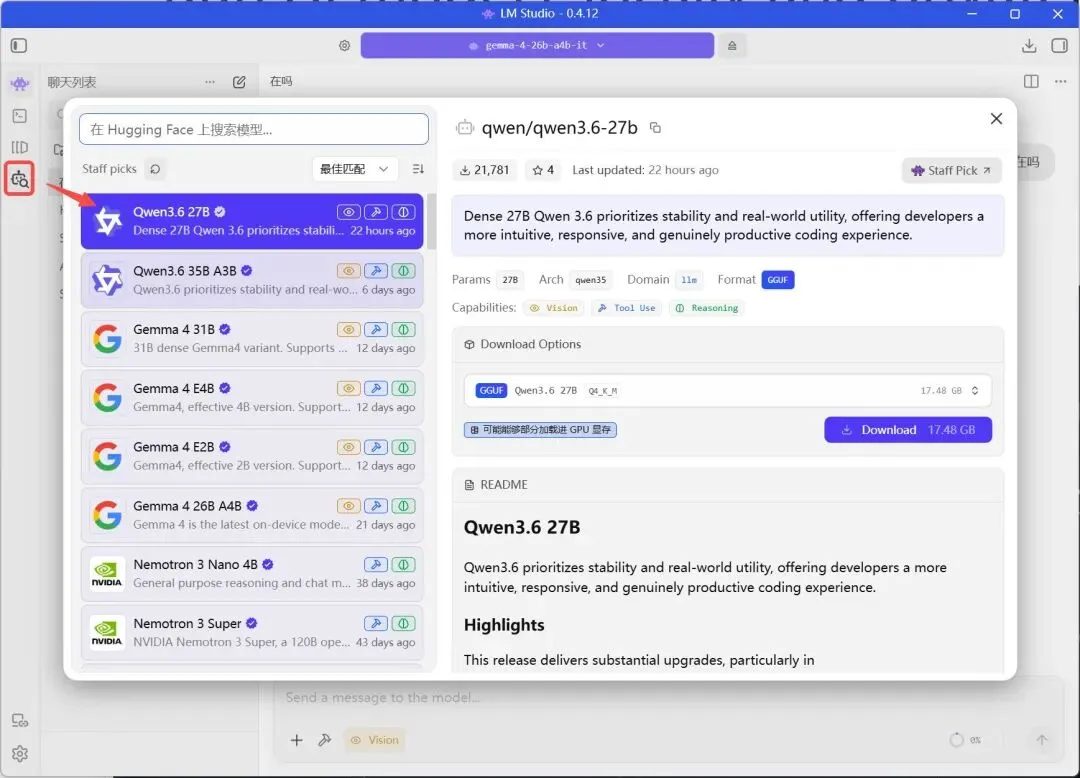Open the gemma-4-26b-a4b-it model selector dropdown
The image size is (1080, 778).
[x=537, y=45]
